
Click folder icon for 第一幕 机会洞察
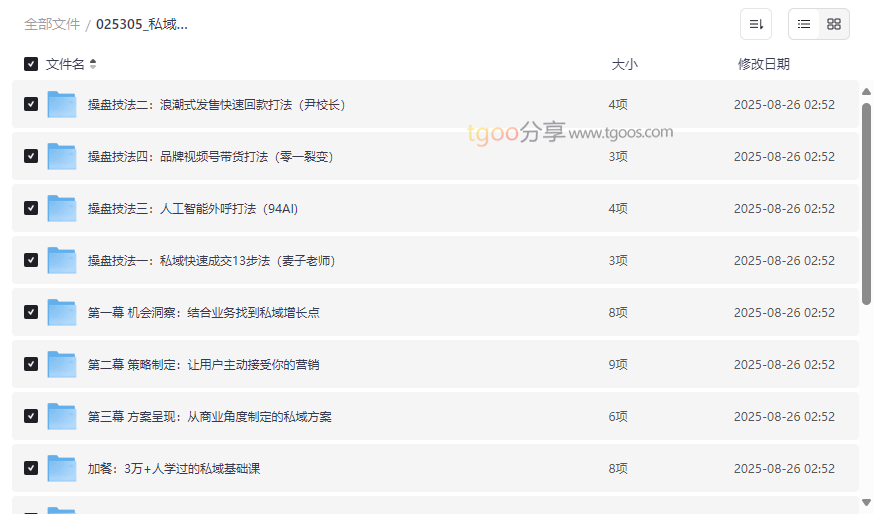coord(62,312)
